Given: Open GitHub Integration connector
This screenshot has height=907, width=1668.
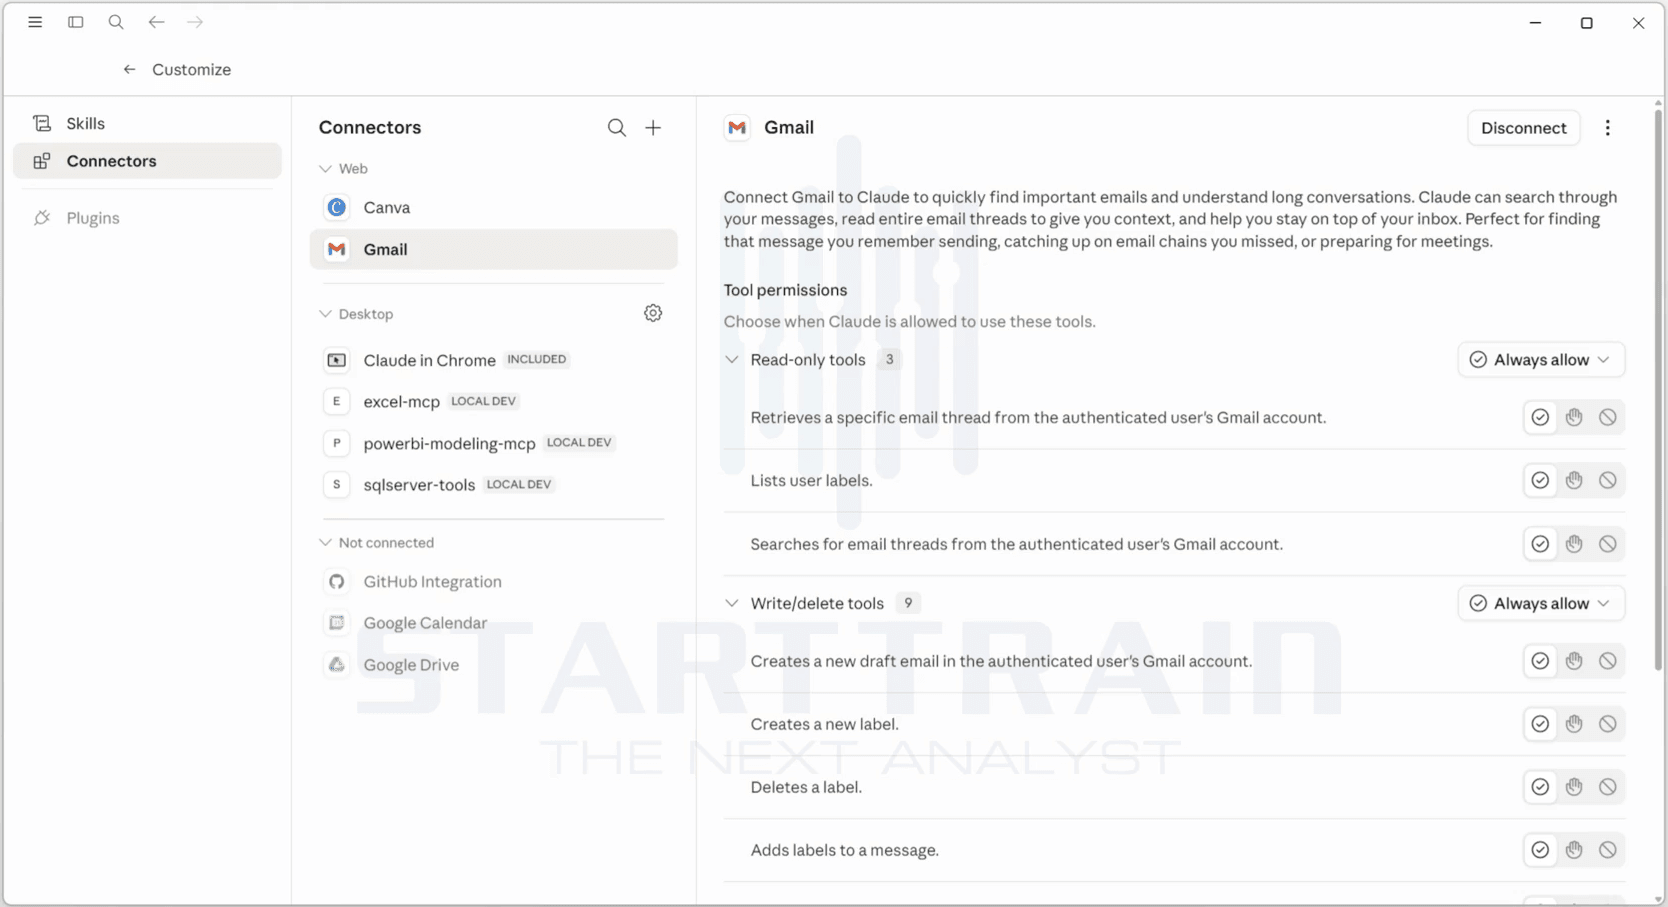Looking at the screenshot, I should (x=494, y=581).
